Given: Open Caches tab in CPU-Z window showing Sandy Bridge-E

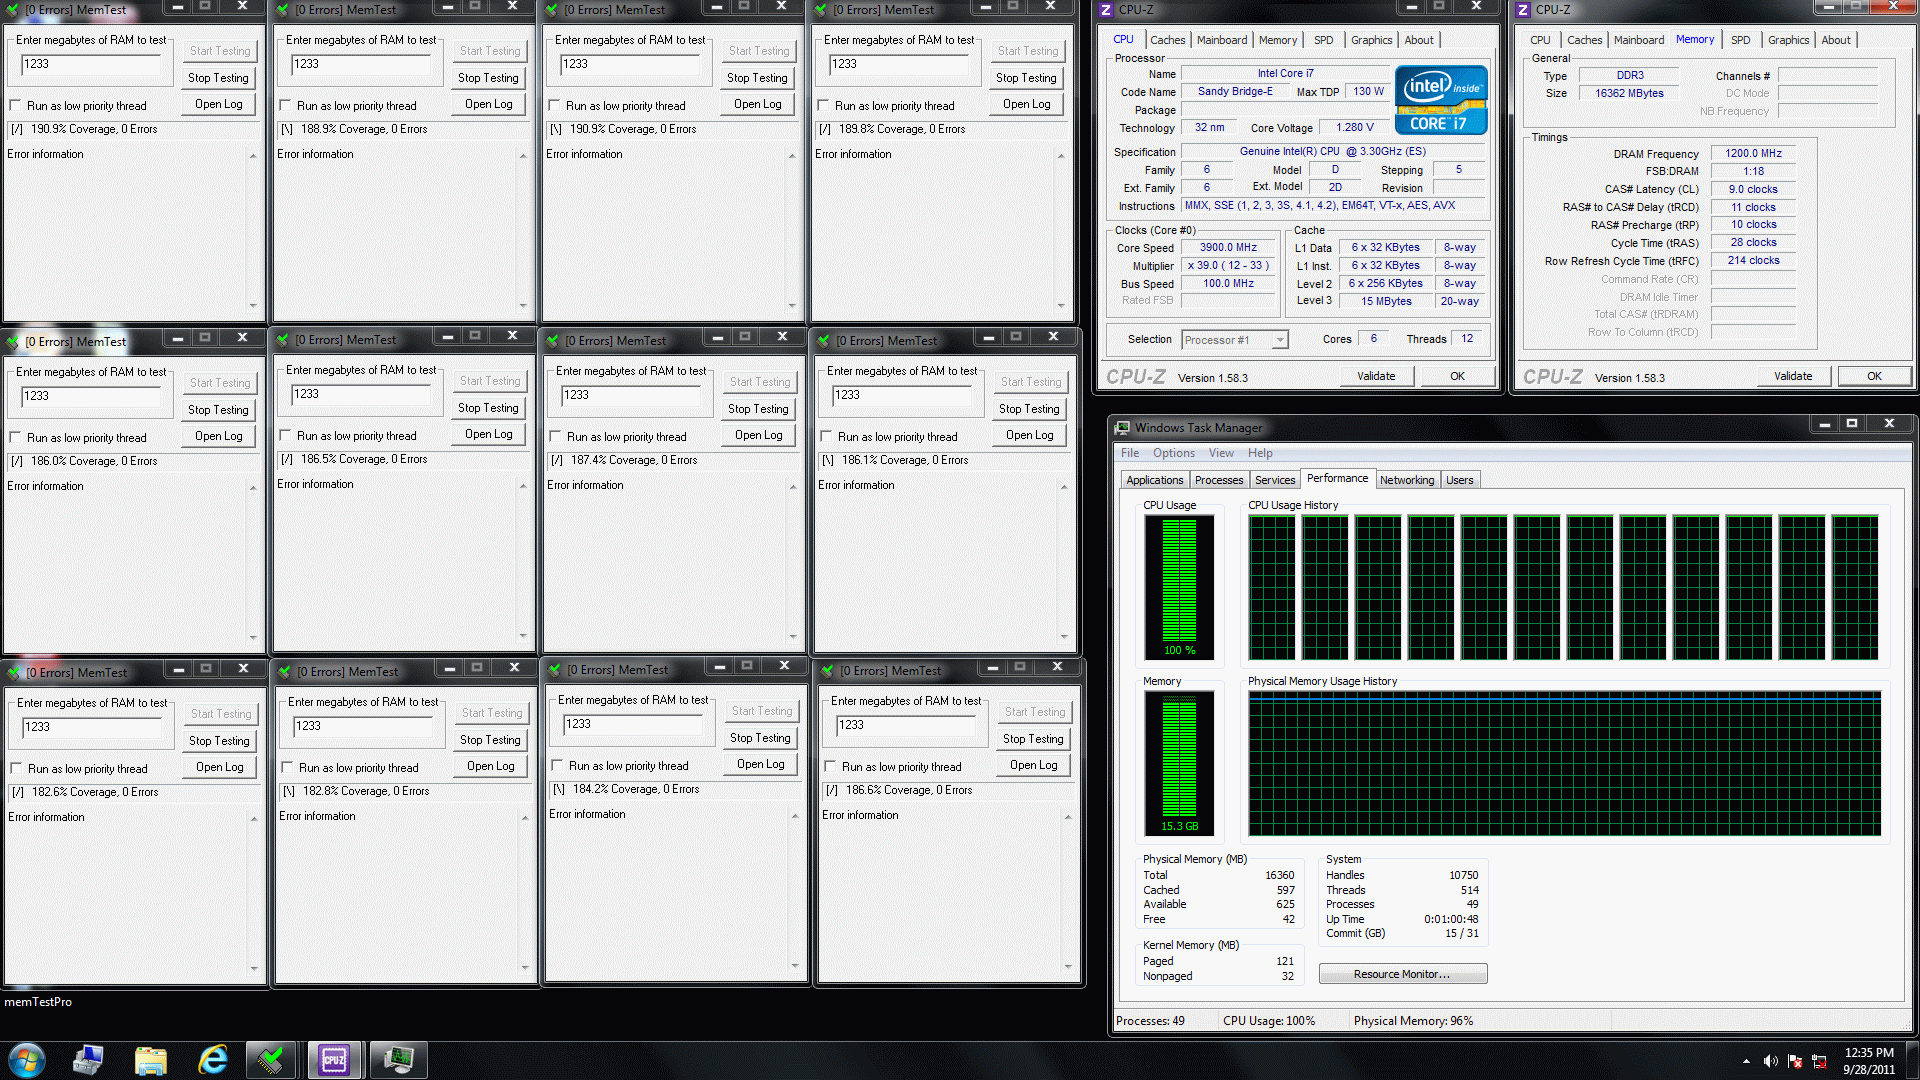Looking at the screenshot, I should pyautogui.click(x=1167, y=40).
